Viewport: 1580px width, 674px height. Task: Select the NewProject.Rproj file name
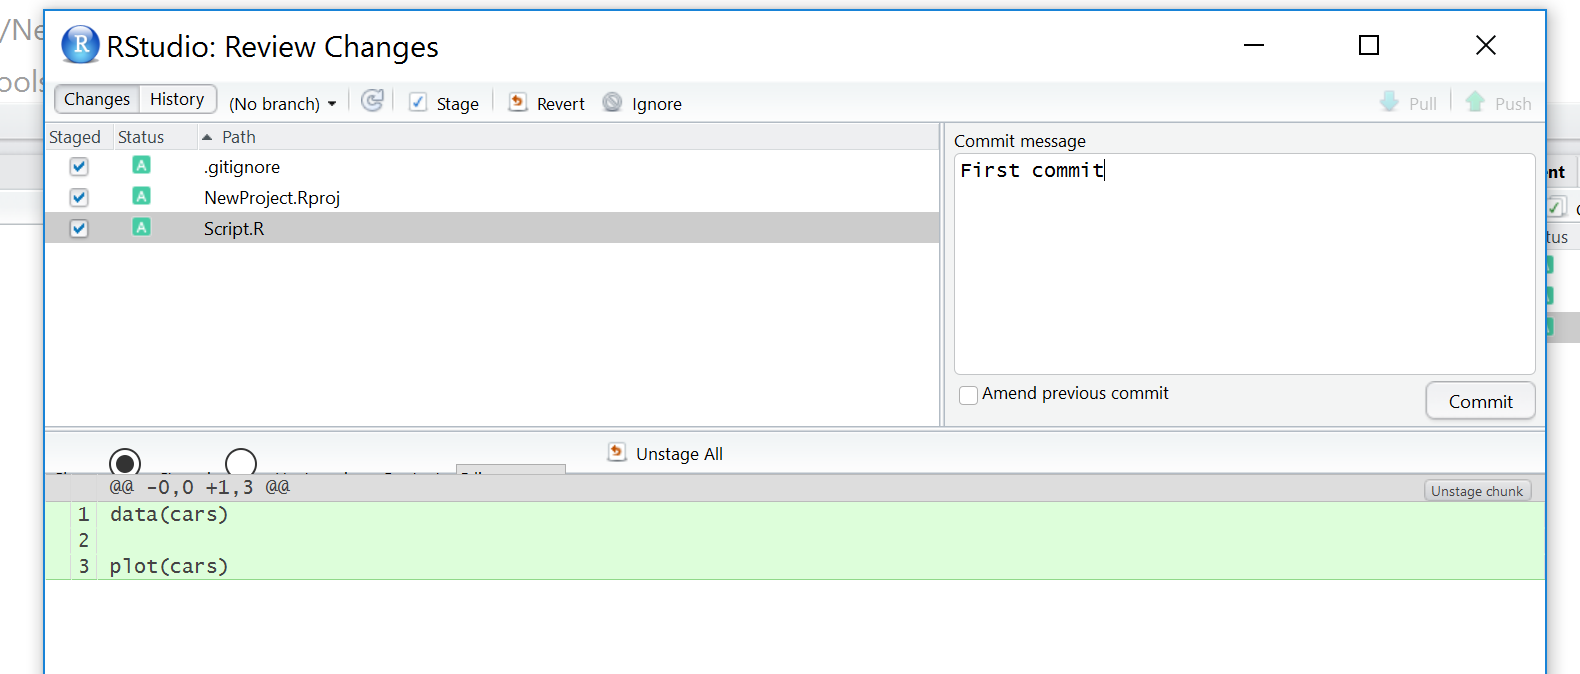(x=272, y=198)
